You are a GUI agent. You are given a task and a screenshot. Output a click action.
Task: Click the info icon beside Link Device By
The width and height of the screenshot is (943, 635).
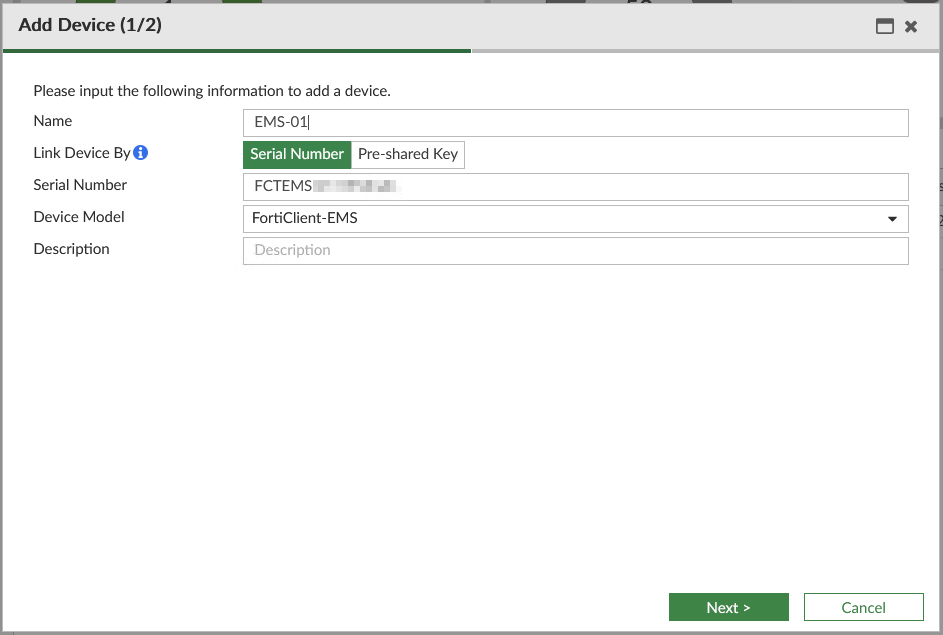[140, 153]
